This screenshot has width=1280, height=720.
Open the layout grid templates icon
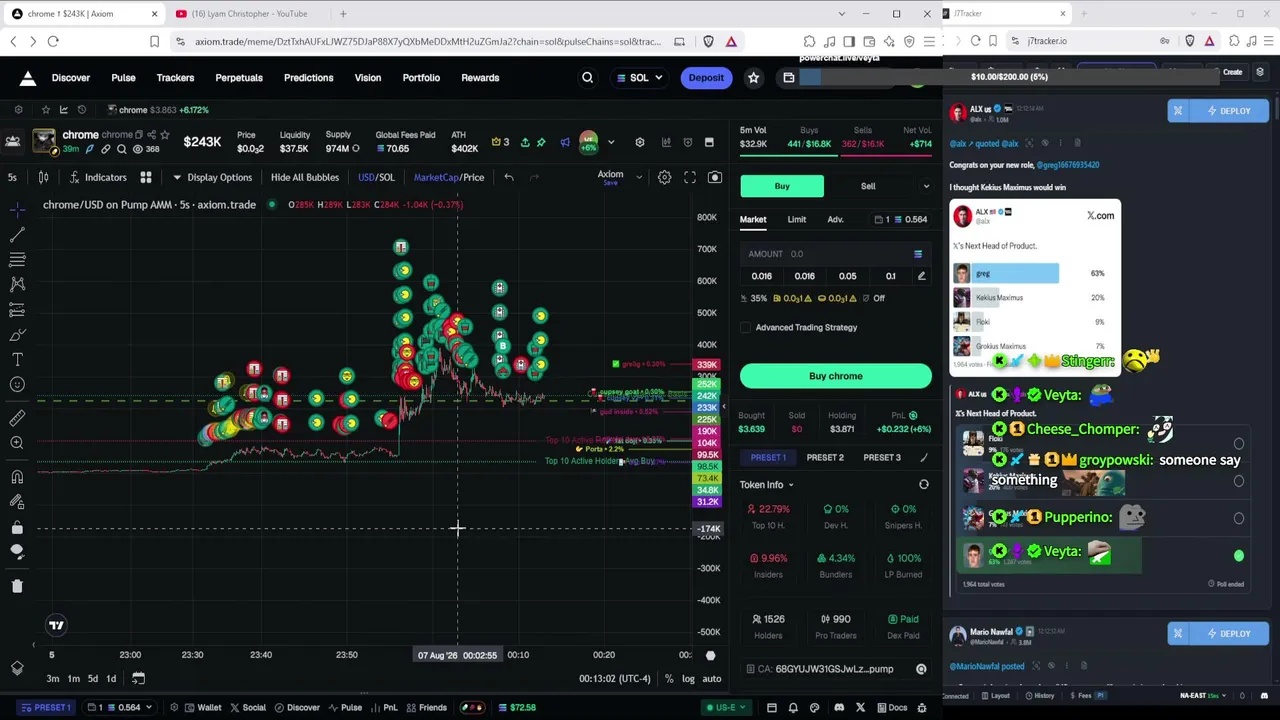pyautogui.click(x=145, y=177)
